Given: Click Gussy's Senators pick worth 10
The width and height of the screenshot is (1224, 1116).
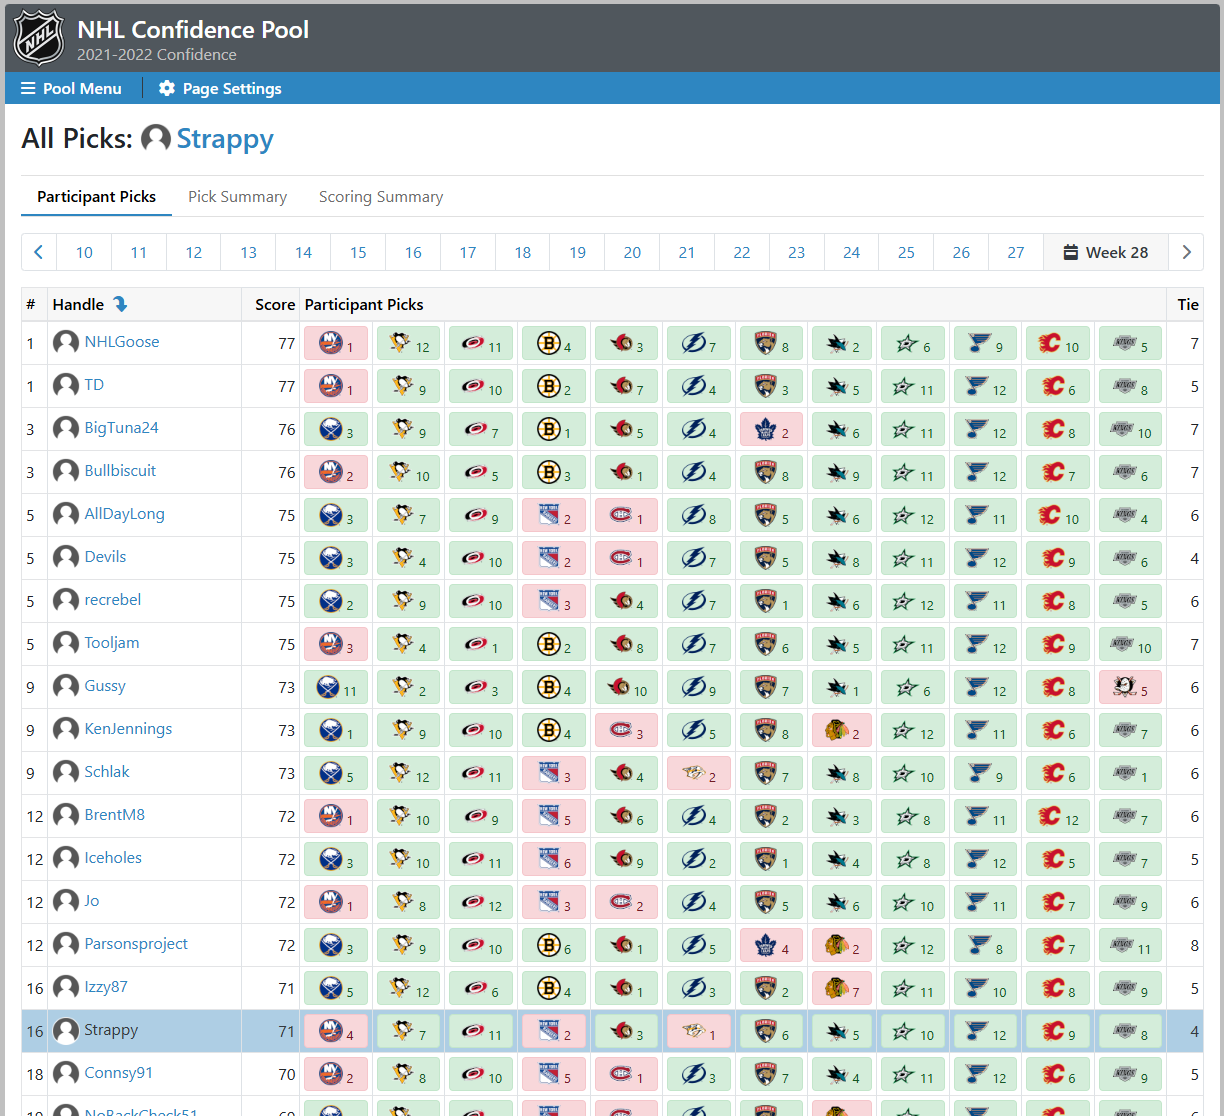Looking at the screenshot, I should (626, 688).
